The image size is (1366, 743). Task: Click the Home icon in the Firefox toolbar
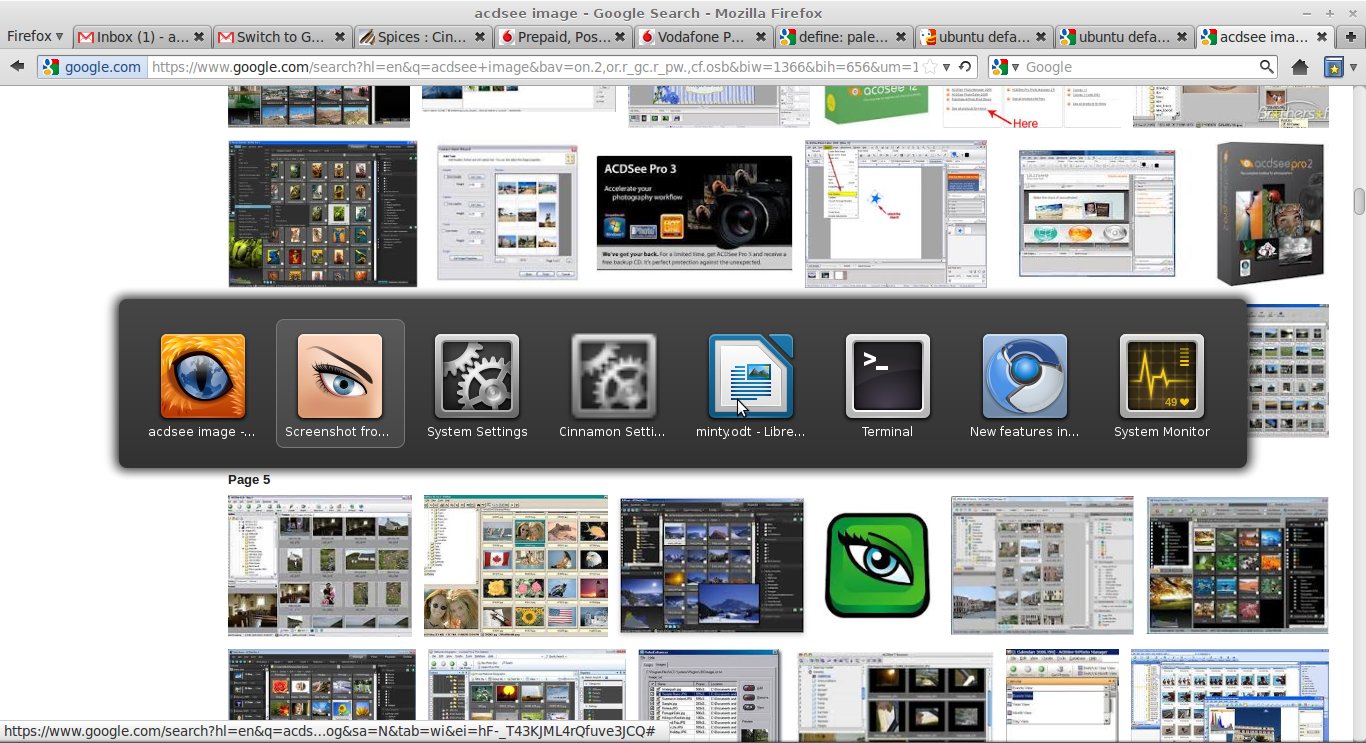[1300, 67]
